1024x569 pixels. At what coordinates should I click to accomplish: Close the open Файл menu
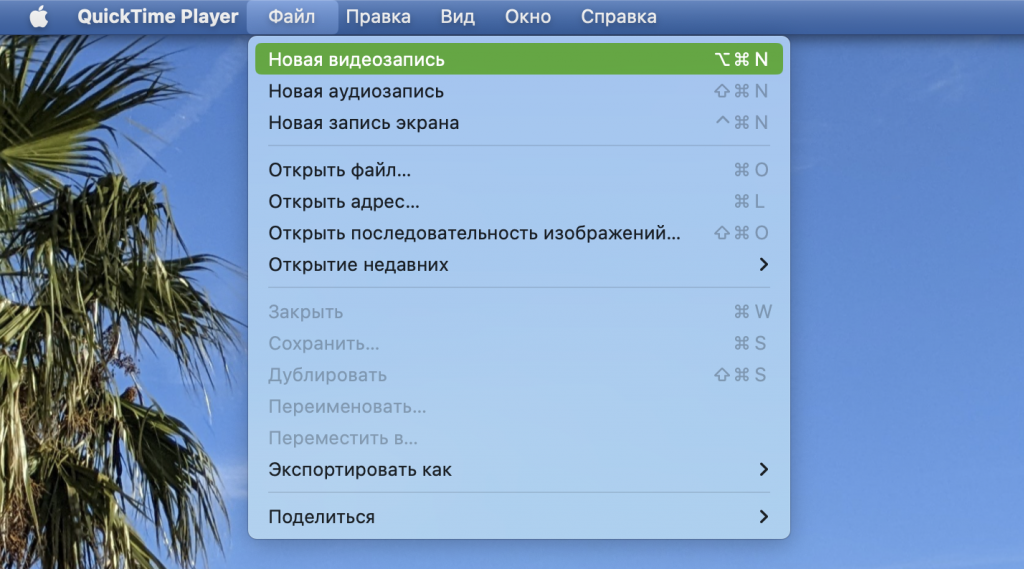point(292,17)
